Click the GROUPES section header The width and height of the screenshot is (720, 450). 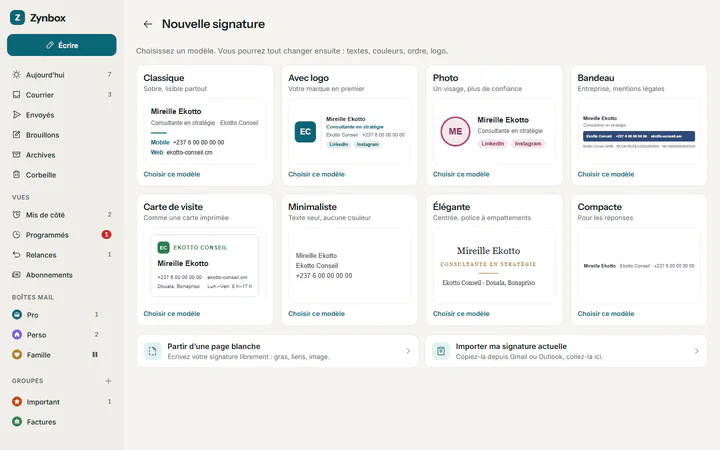click(28, 381)
